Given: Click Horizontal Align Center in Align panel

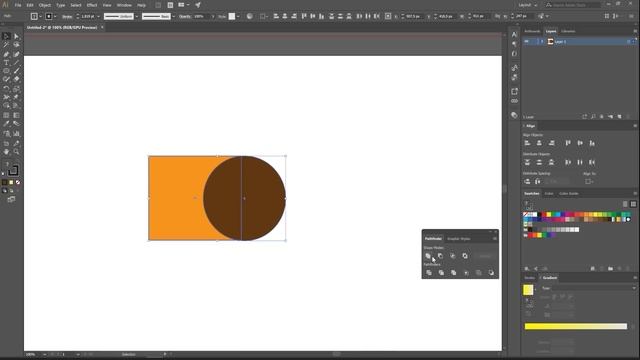Looking at the screenshot, I should click(539, 143).
